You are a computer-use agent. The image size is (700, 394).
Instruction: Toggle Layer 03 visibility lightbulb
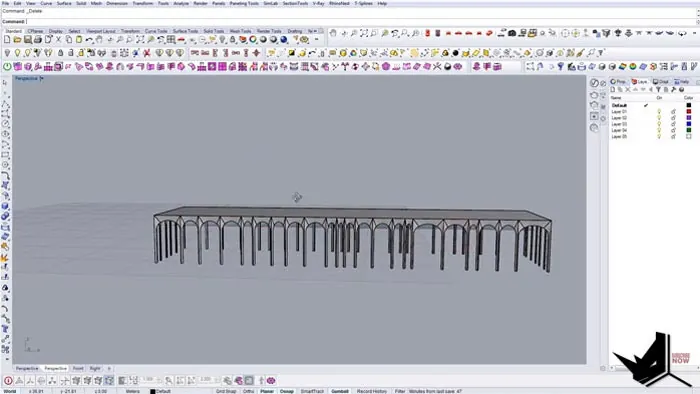coord(659,124)
